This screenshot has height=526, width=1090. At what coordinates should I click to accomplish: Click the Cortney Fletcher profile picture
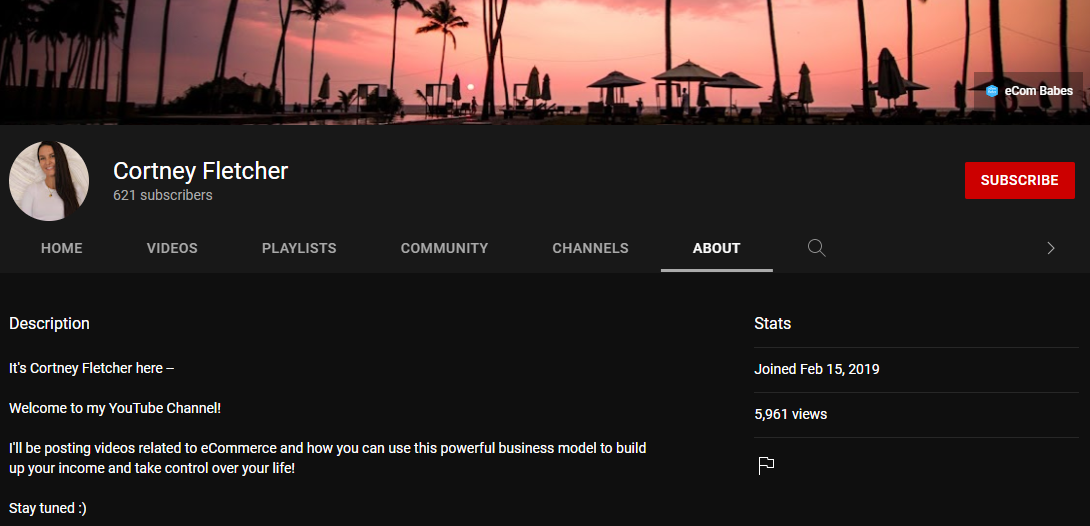49,181
